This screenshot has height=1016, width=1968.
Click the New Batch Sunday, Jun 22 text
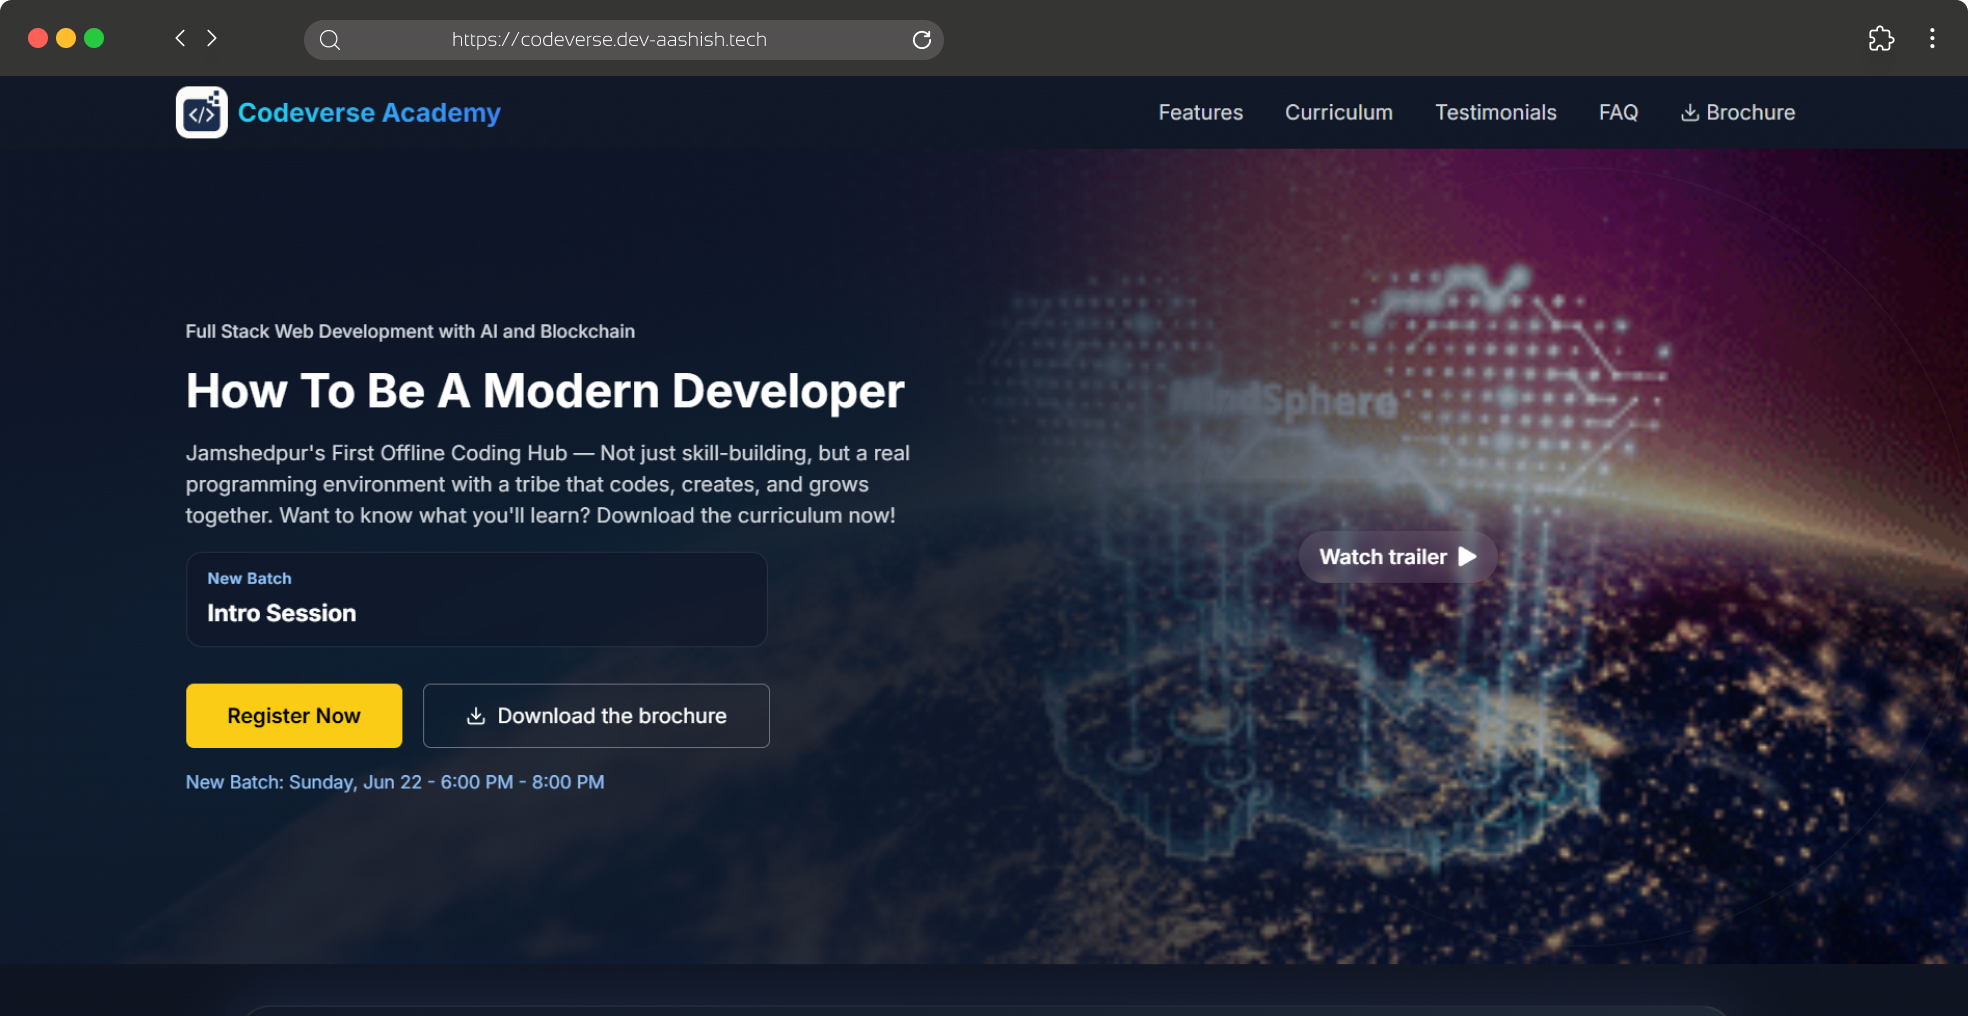point(395,782)
